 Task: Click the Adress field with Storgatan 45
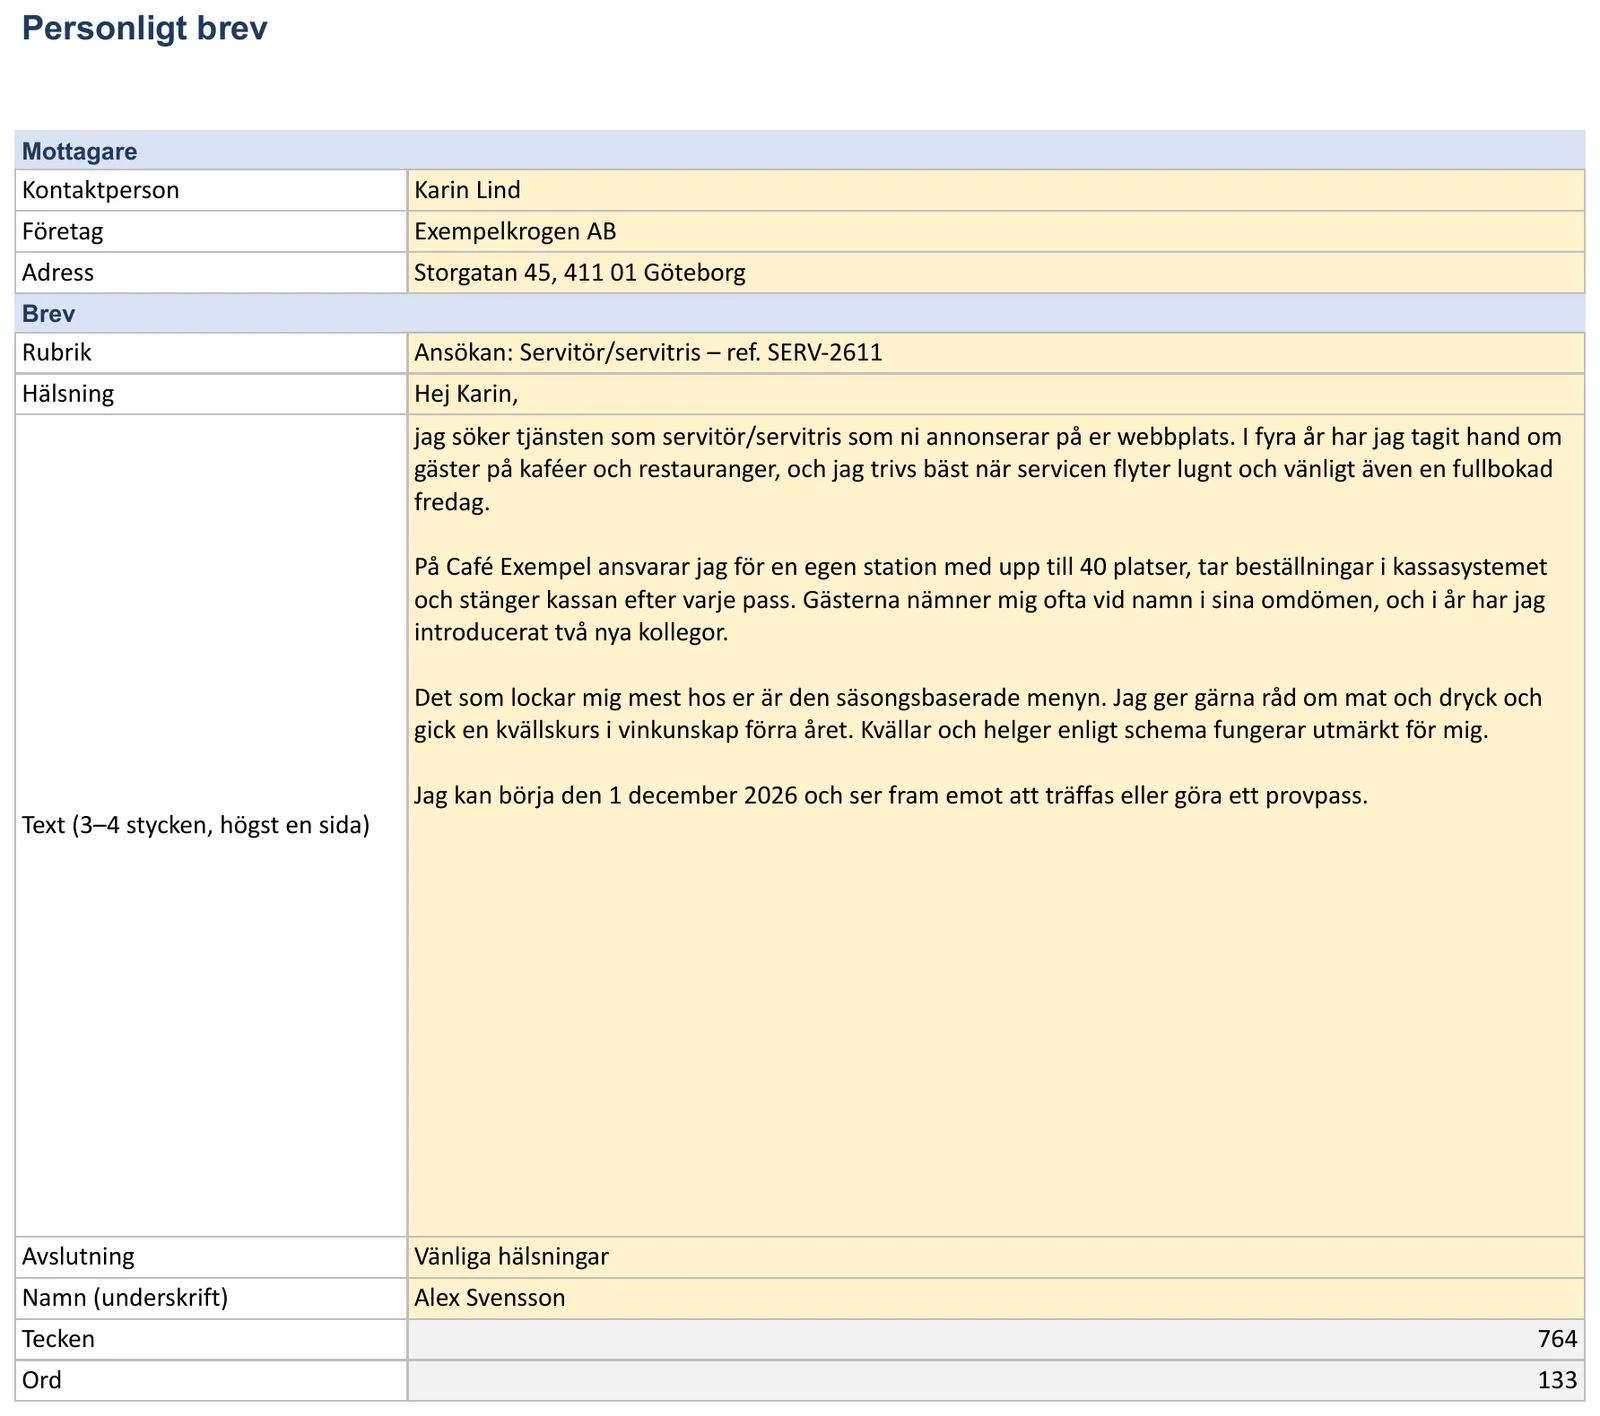click(x=996, y=272)
